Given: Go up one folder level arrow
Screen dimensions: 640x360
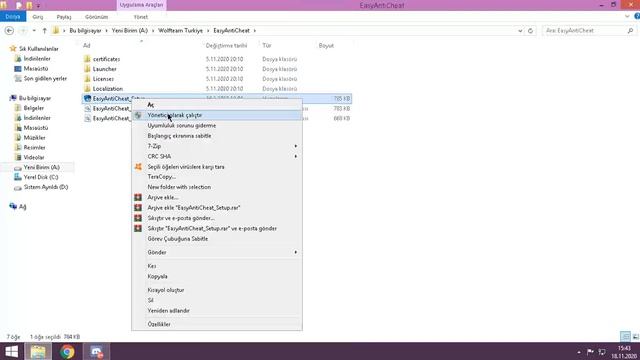Looking at the screenshot, I should click(x=44, y=31).
